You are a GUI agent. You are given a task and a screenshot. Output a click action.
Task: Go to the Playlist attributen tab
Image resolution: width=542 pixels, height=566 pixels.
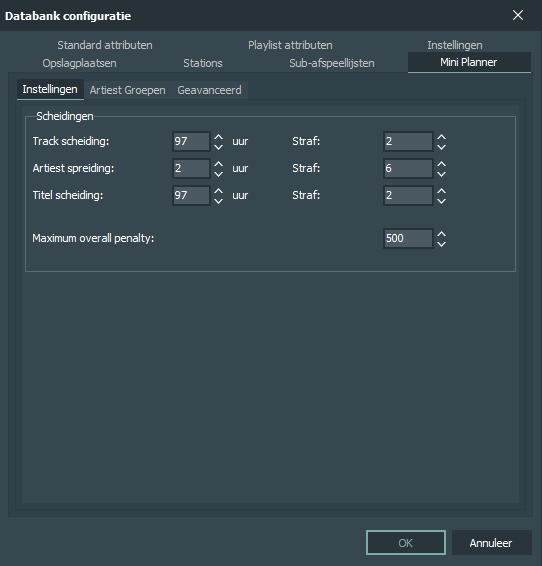(290, 45)
